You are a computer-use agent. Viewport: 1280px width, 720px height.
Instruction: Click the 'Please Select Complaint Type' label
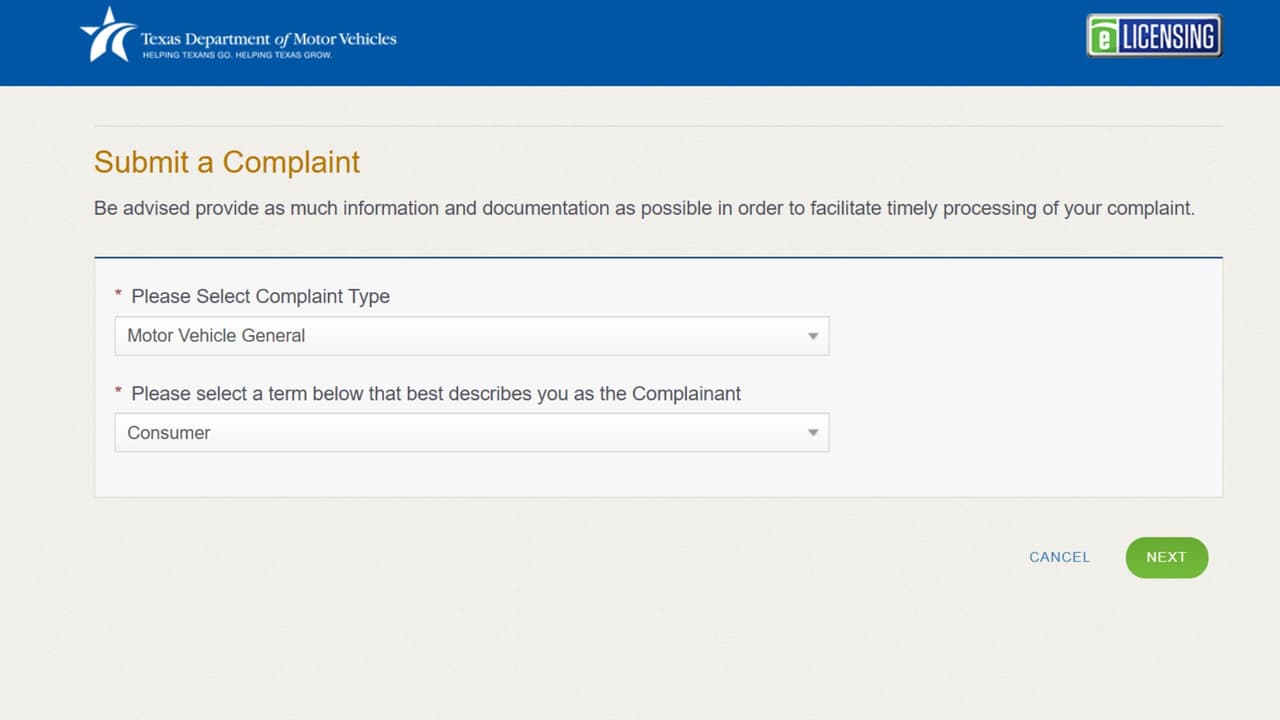tap(260, 296)
